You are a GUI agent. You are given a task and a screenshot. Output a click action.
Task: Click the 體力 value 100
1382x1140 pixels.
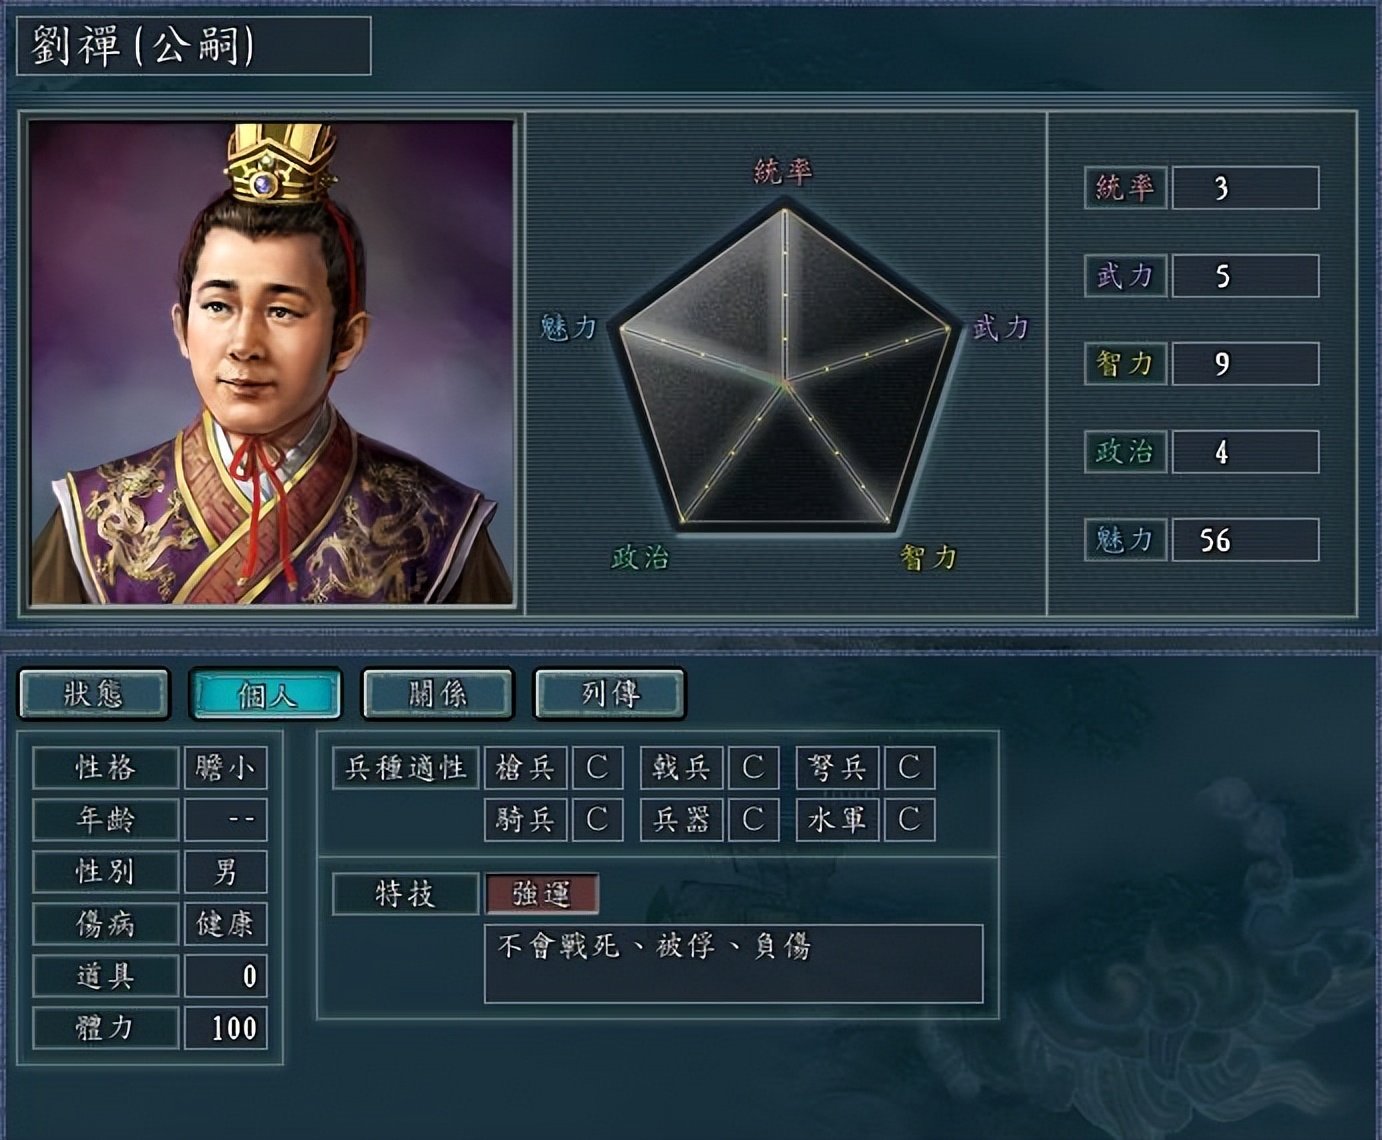[x=226, y=1028]
